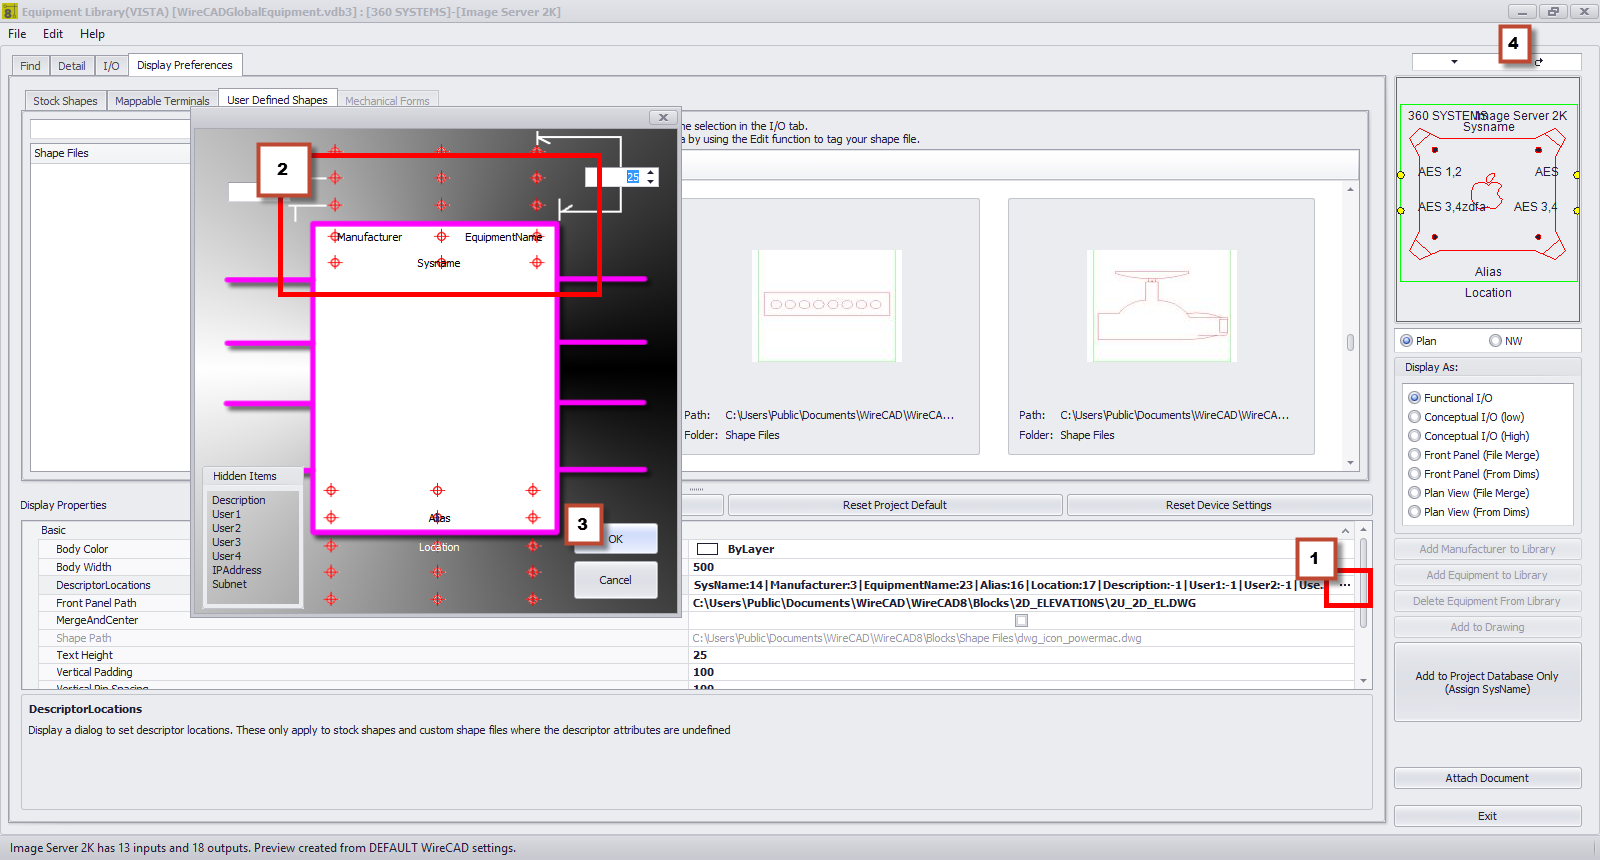
Task: Click the shape search field above Shape Files
Action: [110, 129]
